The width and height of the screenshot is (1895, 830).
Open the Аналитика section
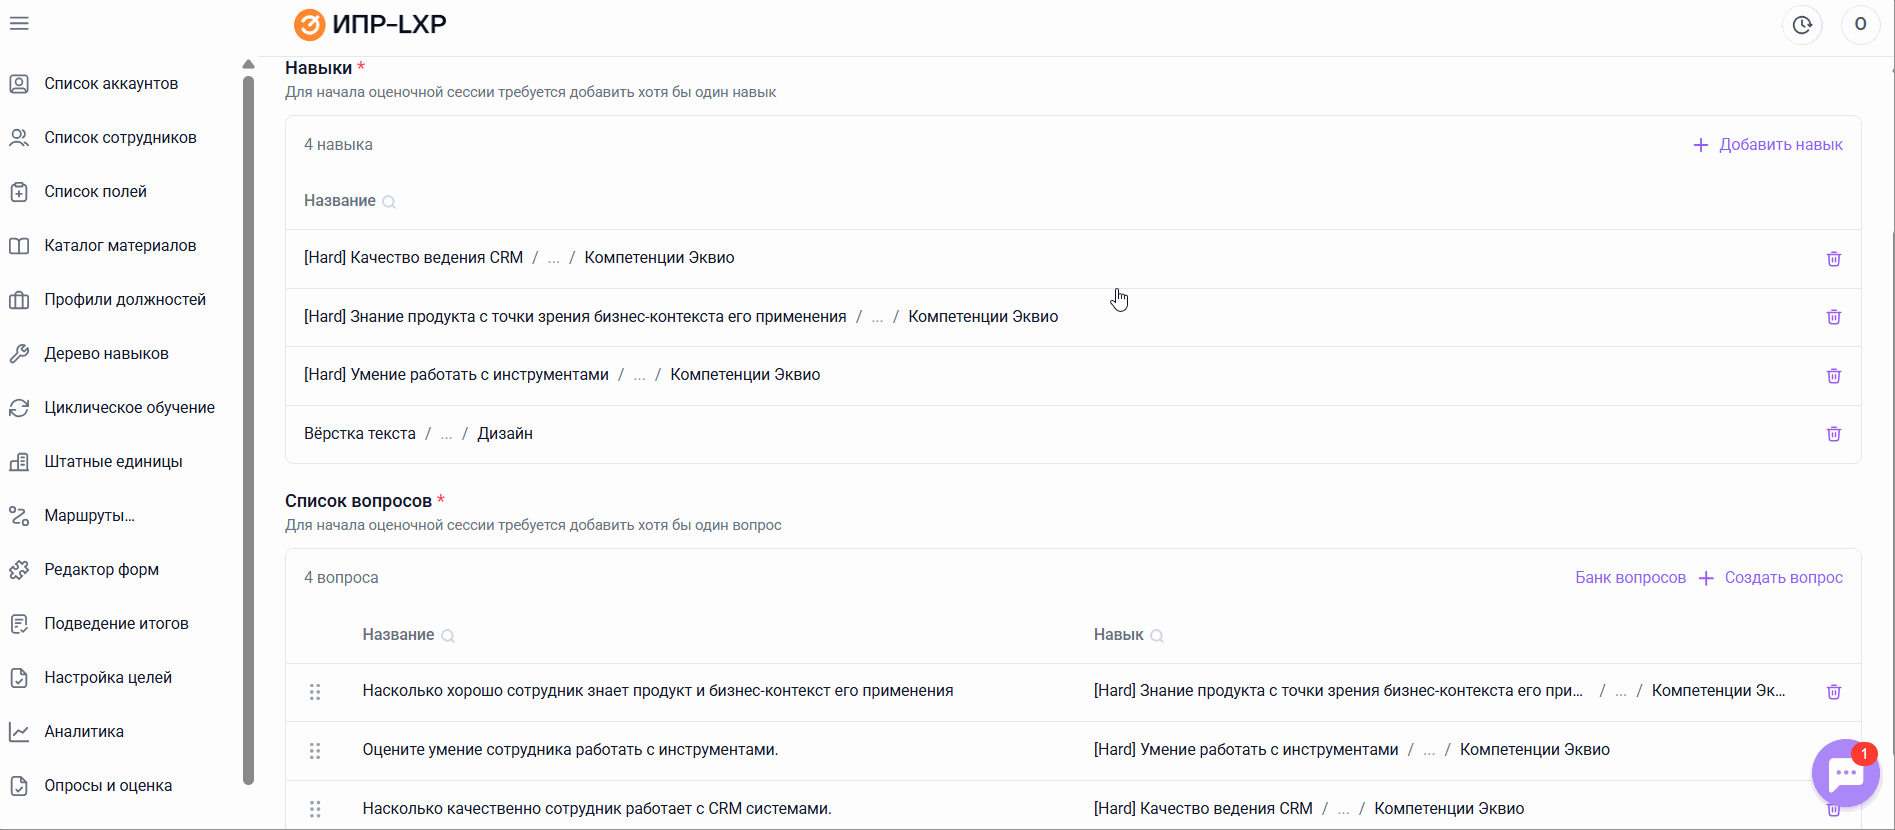[x=84, y=732]
